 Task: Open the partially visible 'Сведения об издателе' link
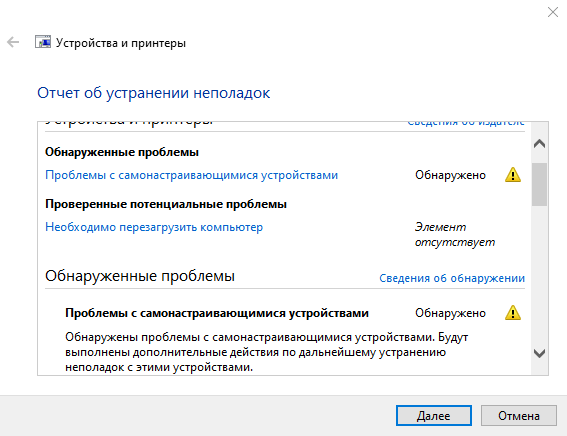(466, 123)
